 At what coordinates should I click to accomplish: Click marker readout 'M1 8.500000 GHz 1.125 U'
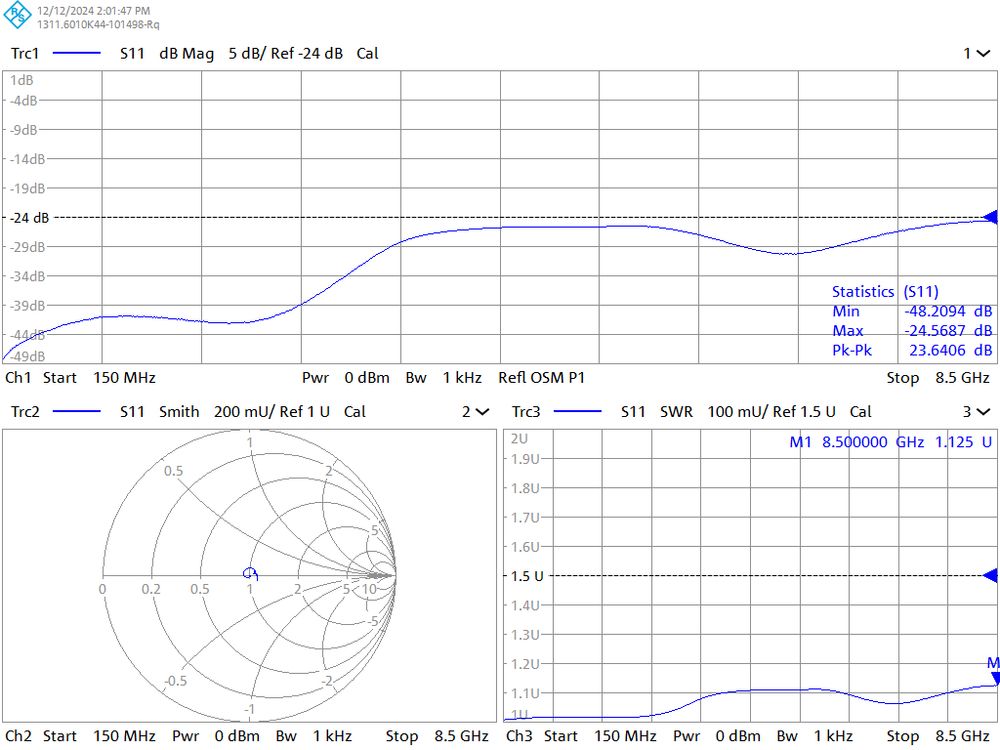click(890, 442)
